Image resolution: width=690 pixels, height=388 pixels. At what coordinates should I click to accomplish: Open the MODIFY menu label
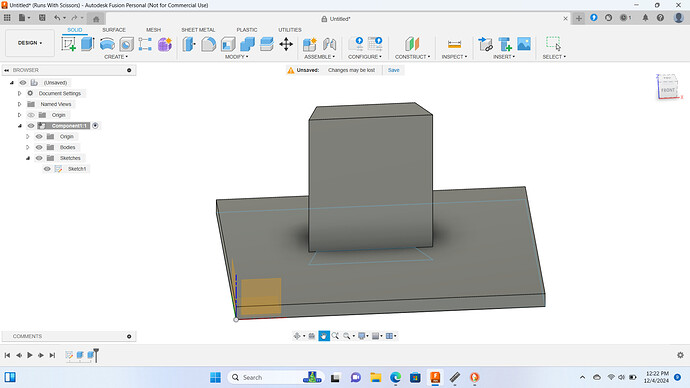[236, 57]
